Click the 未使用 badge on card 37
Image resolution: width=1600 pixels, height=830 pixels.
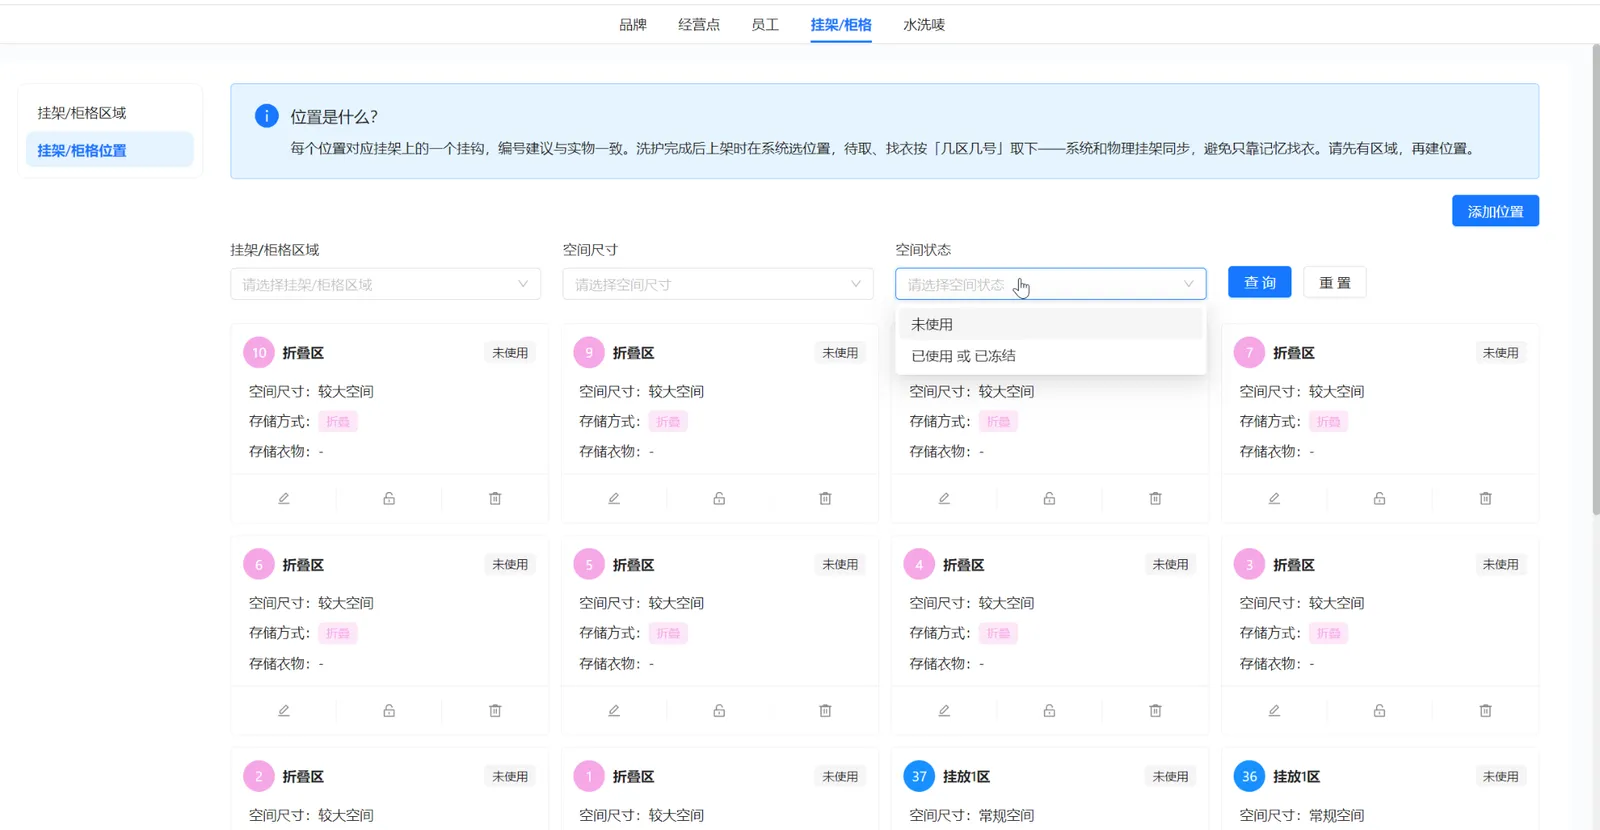point(1170,777)
